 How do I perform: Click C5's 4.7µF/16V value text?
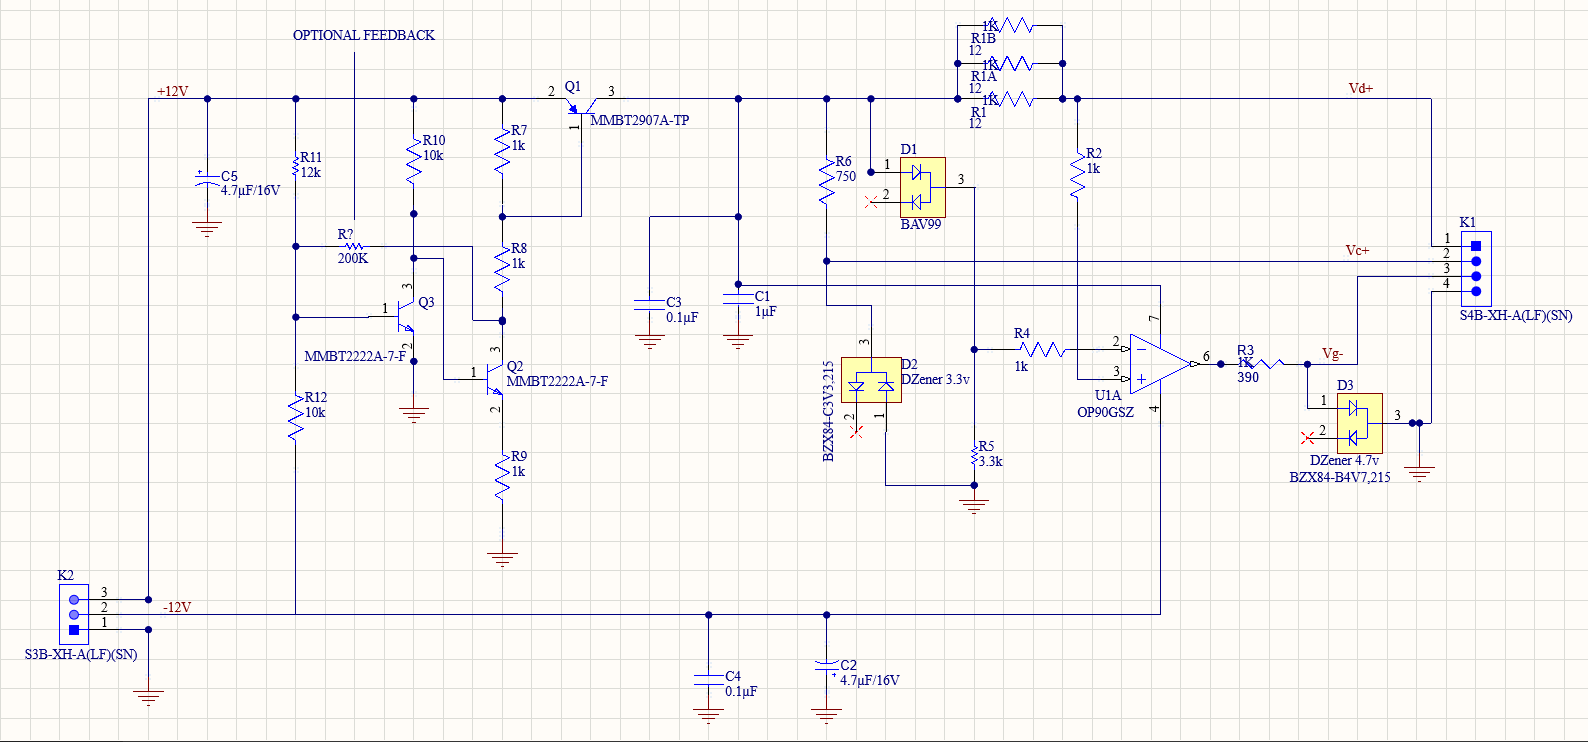(250, 190)
